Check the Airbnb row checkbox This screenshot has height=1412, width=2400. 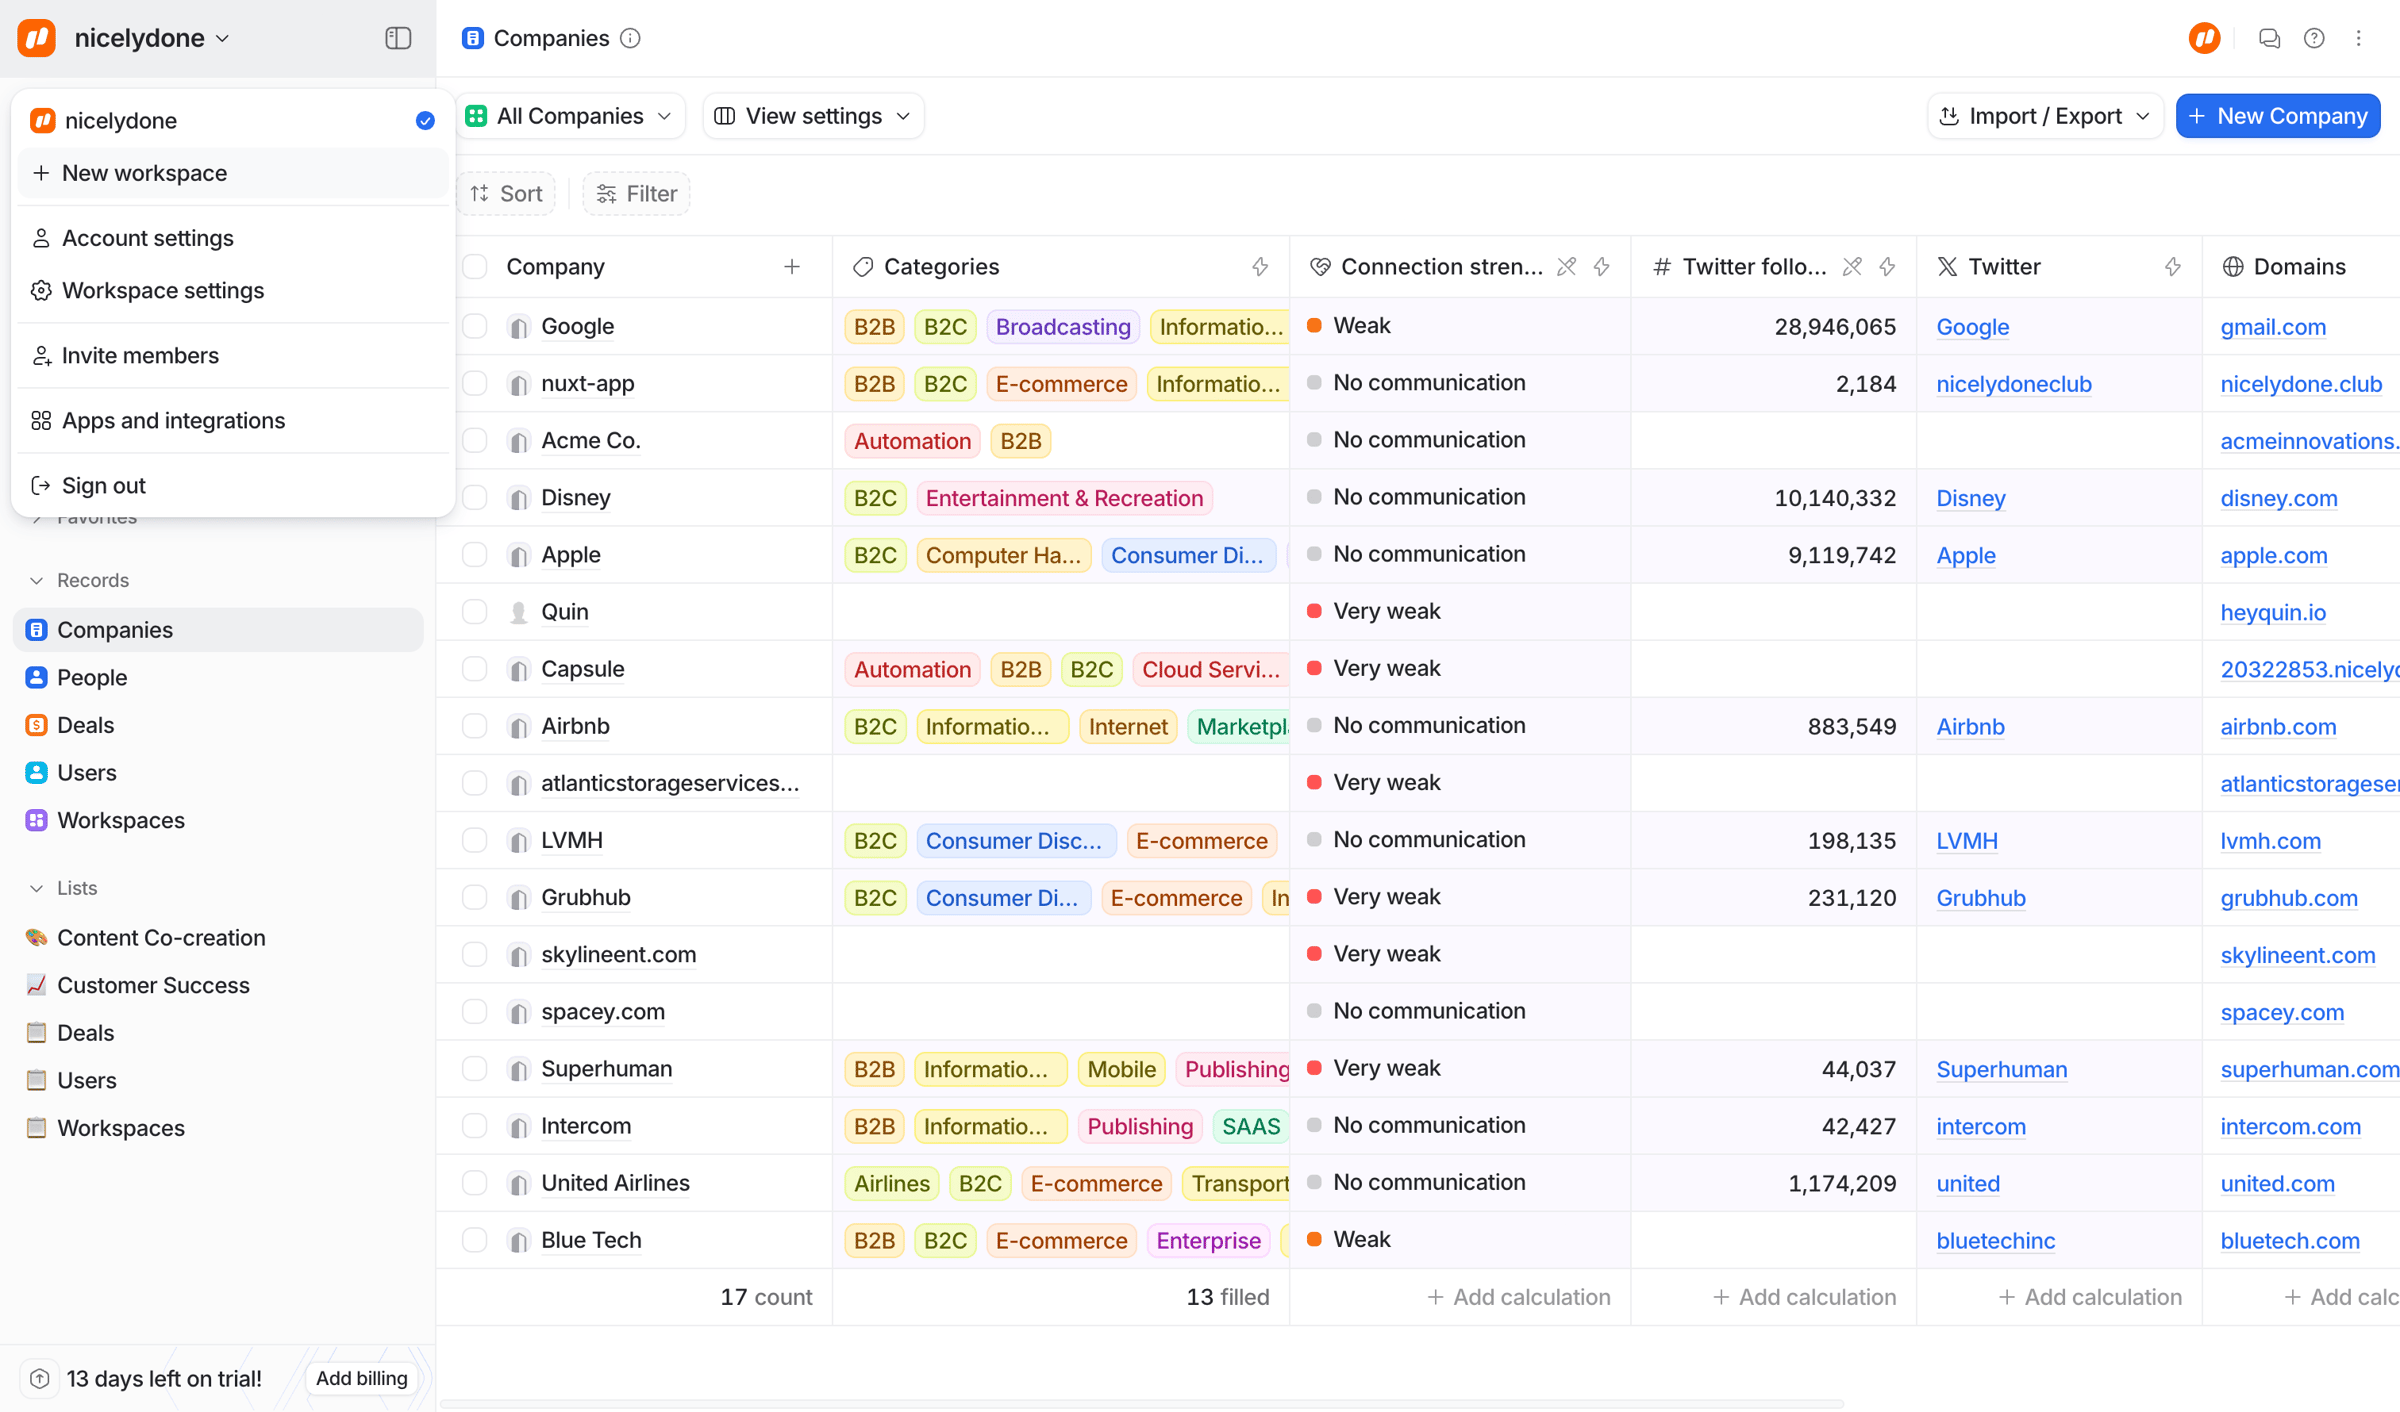pos(475,726)
